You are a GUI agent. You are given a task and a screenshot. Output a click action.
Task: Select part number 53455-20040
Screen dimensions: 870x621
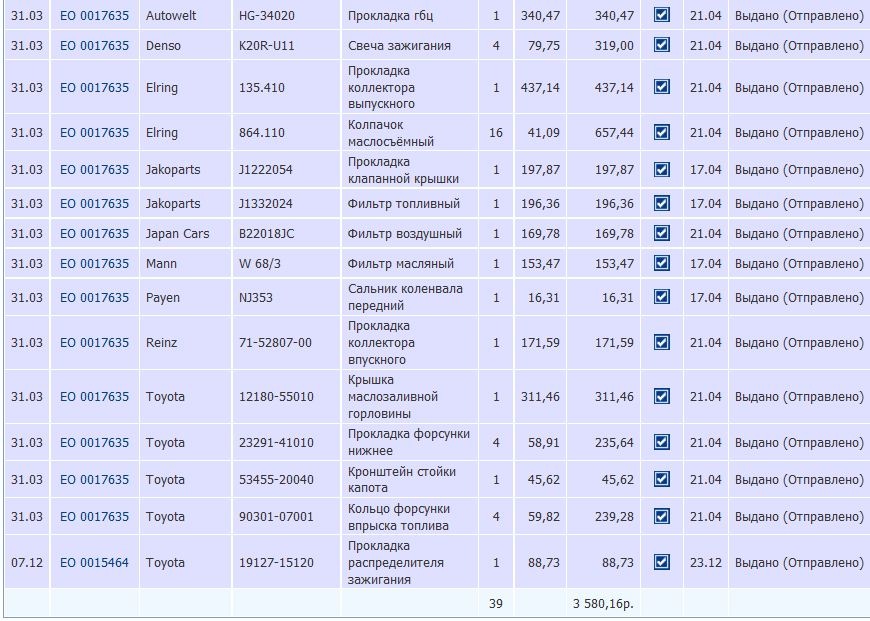[276, 479]
